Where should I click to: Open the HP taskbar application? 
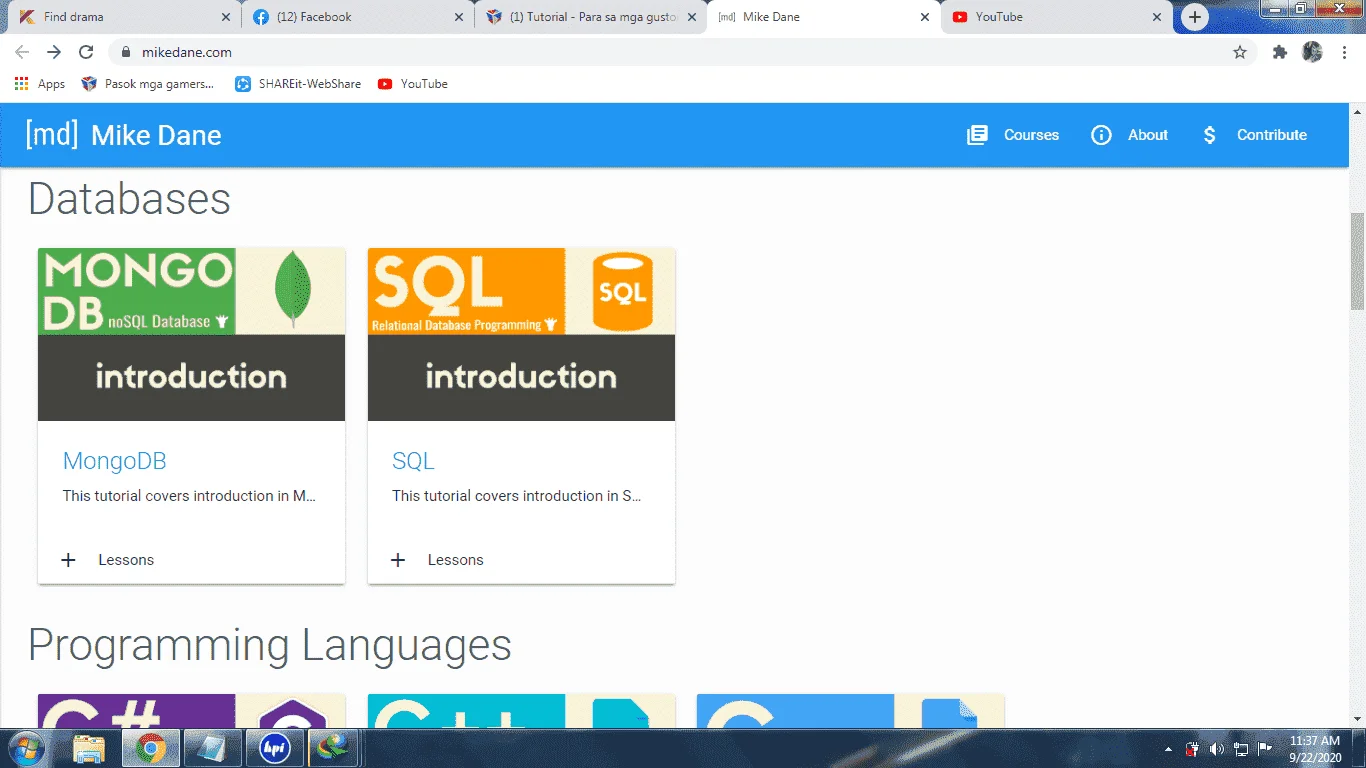tap(274, 748)
